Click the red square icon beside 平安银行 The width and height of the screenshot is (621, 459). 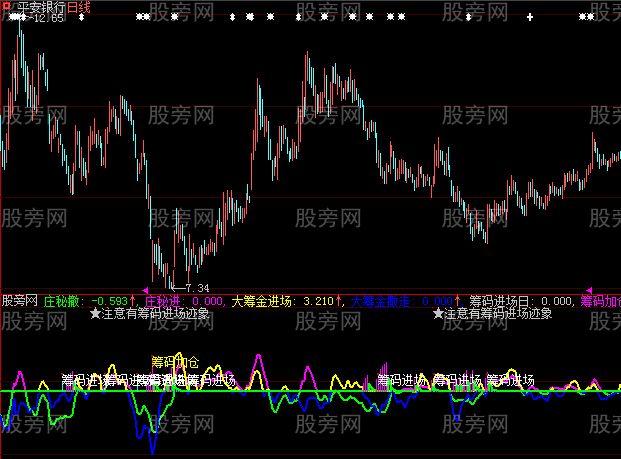pos(6,7)
